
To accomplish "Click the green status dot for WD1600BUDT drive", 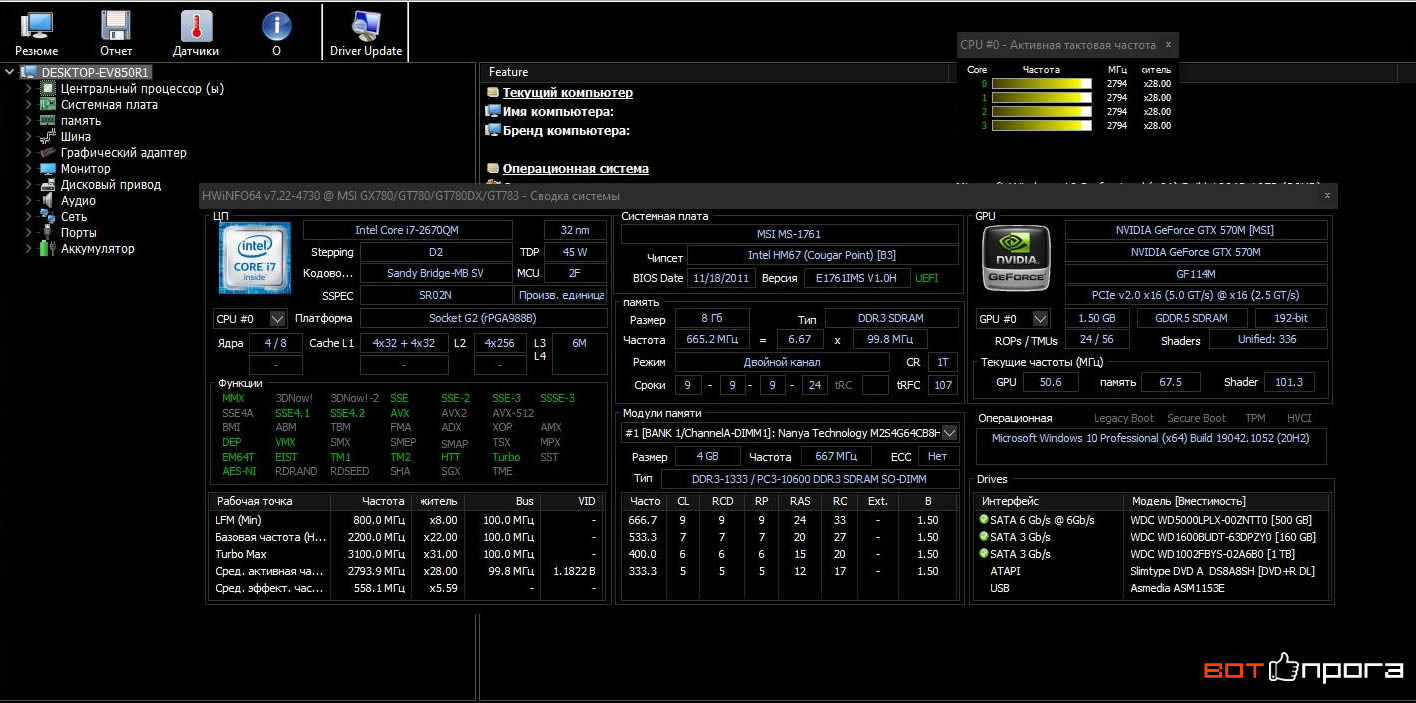I will pyautogui.click(x=983, y=537).
